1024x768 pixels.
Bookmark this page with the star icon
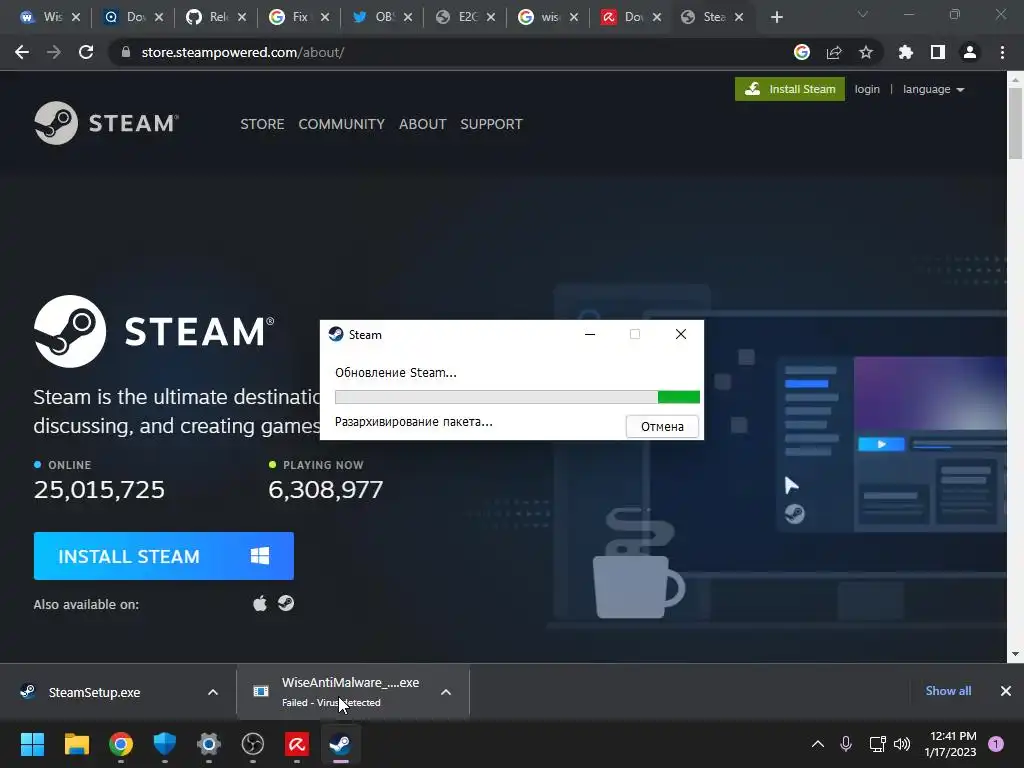pos(866,52)
